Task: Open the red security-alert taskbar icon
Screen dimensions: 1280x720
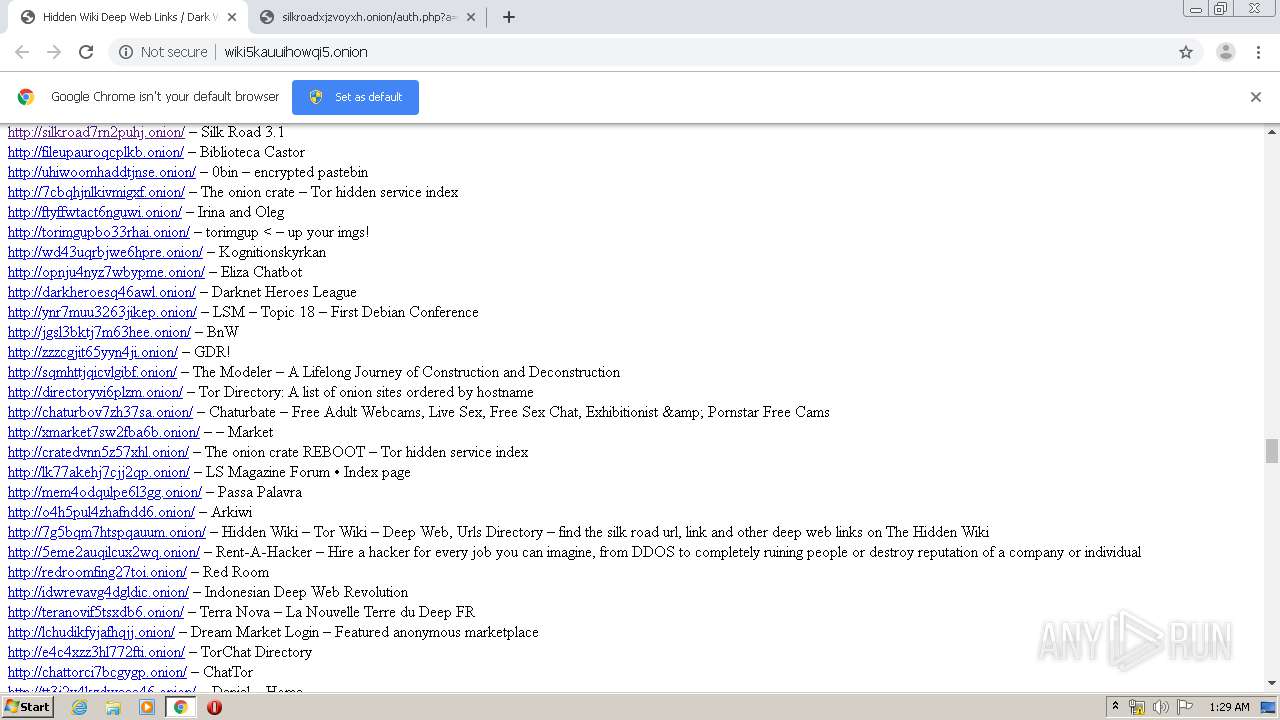Action: click(214, 707)
